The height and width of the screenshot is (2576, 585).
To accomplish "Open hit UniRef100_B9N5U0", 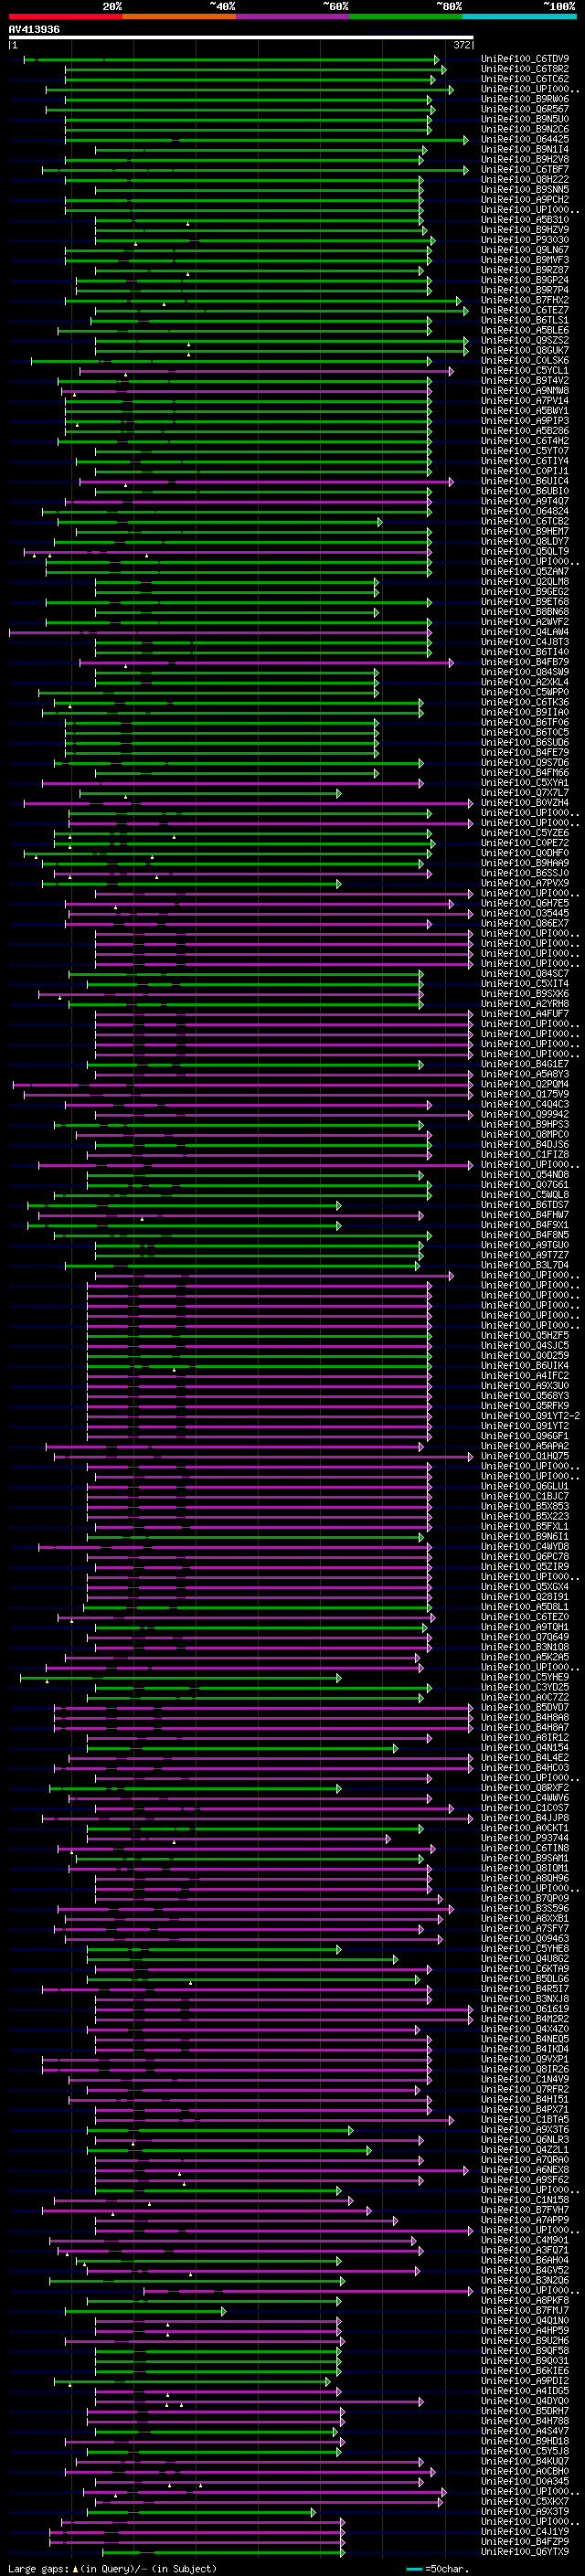I will click(524, 119).
